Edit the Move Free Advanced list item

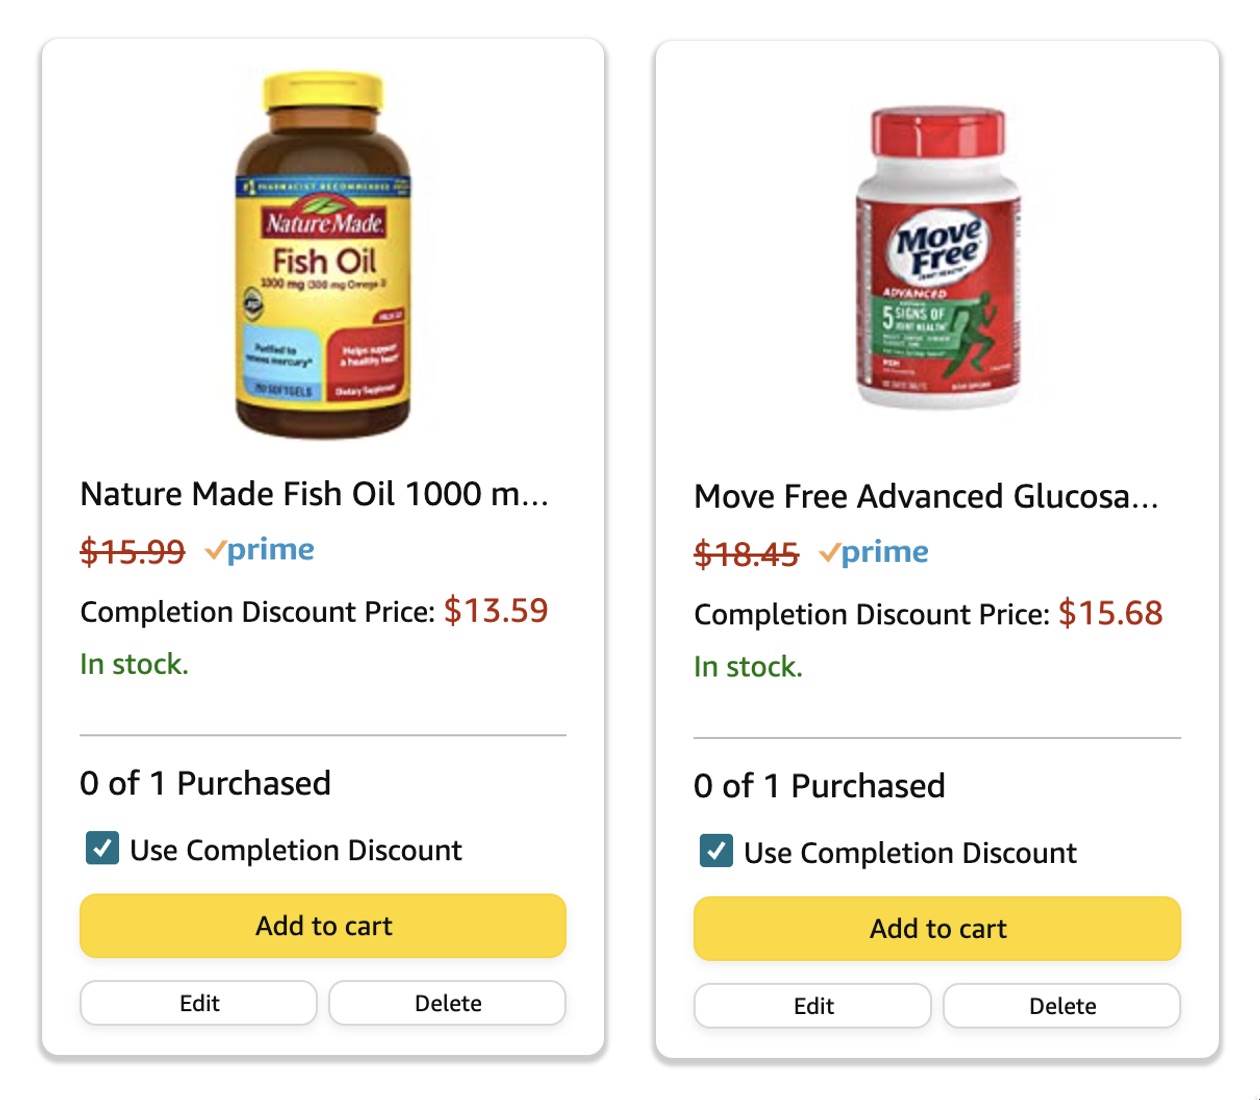tap(812, 1005)
